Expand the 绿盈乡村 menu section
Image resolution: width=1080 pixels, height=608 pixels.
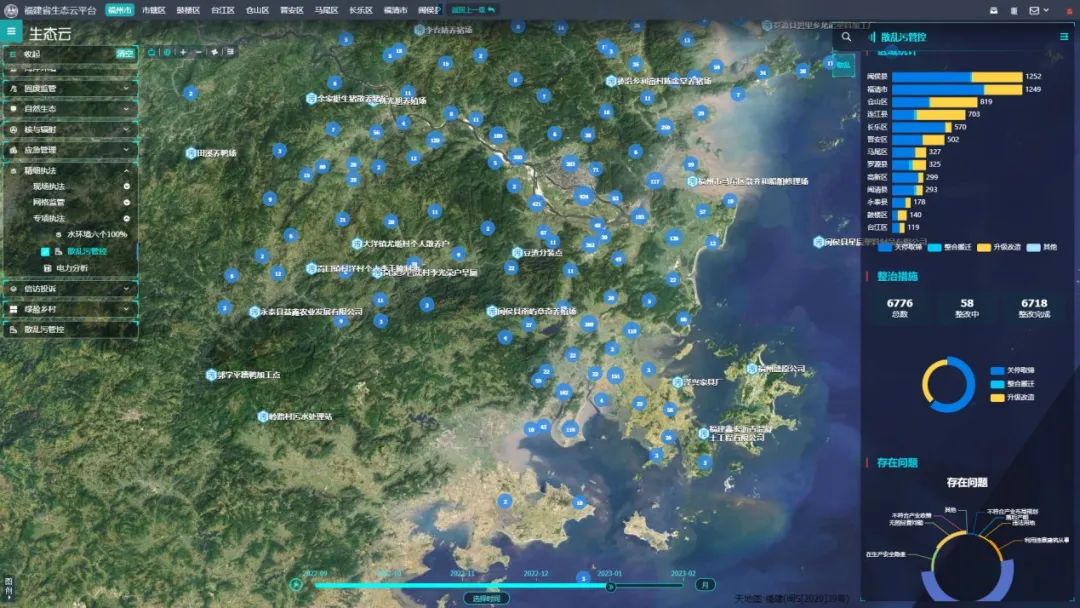coord(70,310)
